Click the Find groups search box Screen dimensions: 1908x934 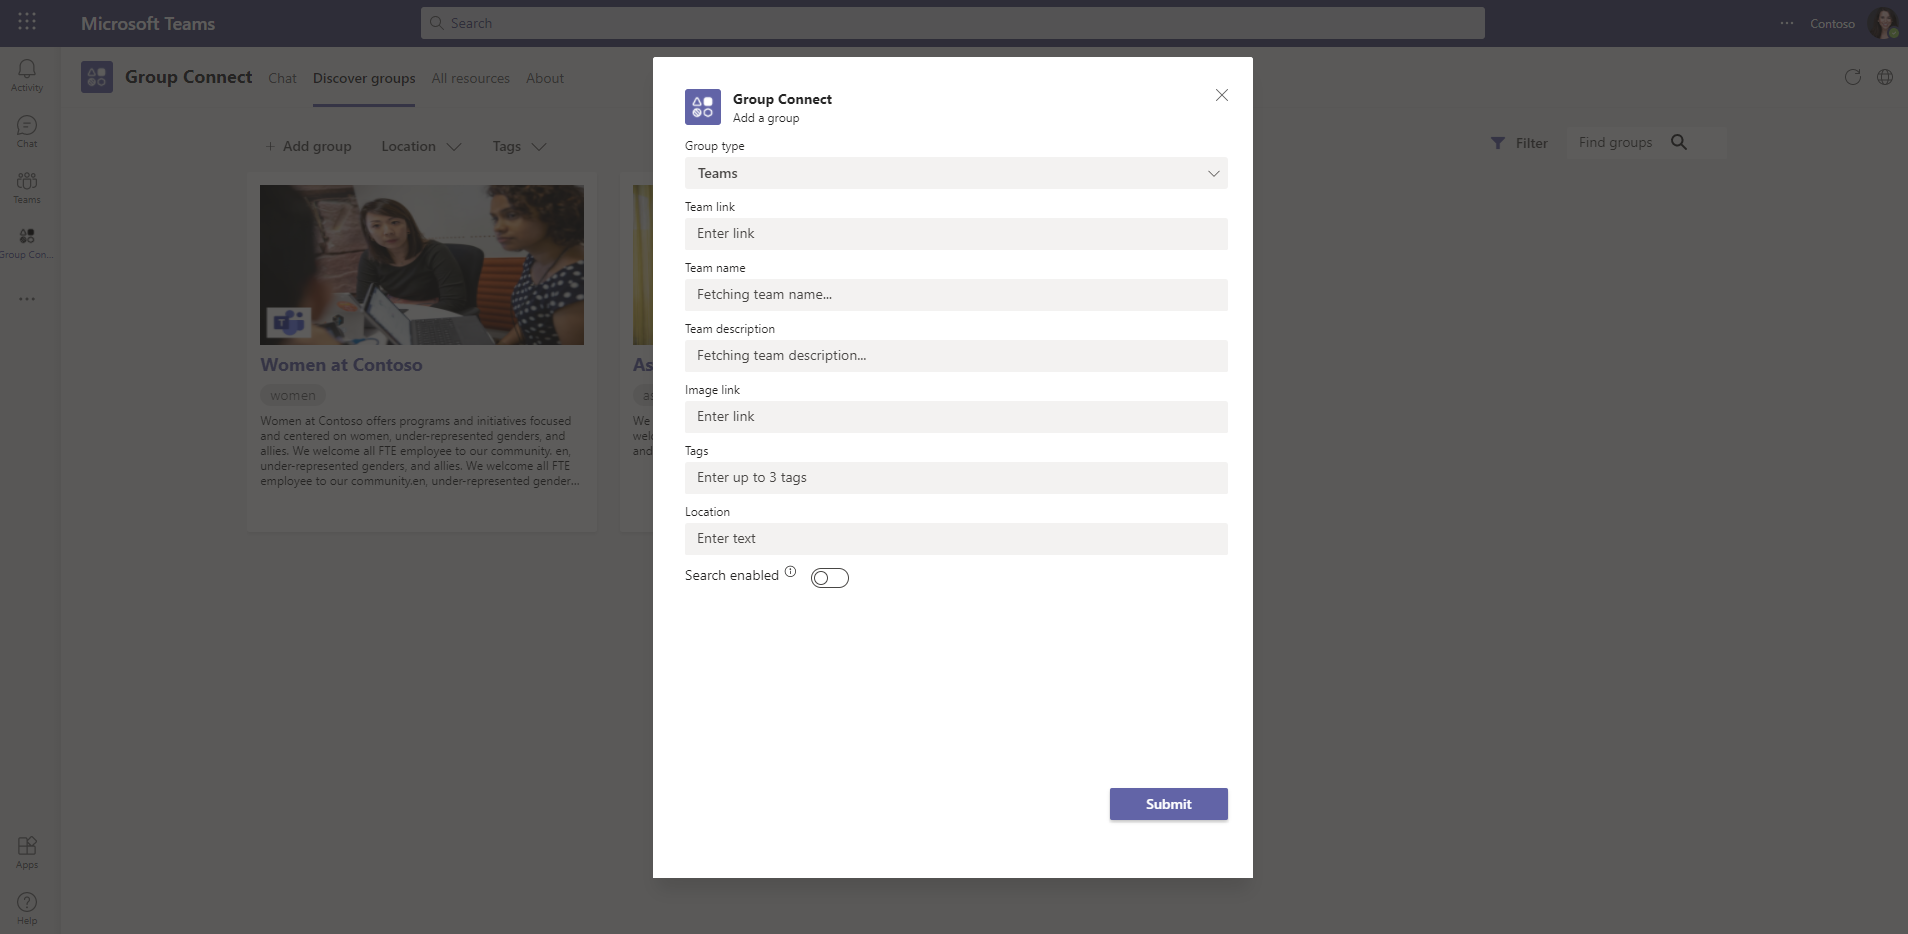(1645, 142)
